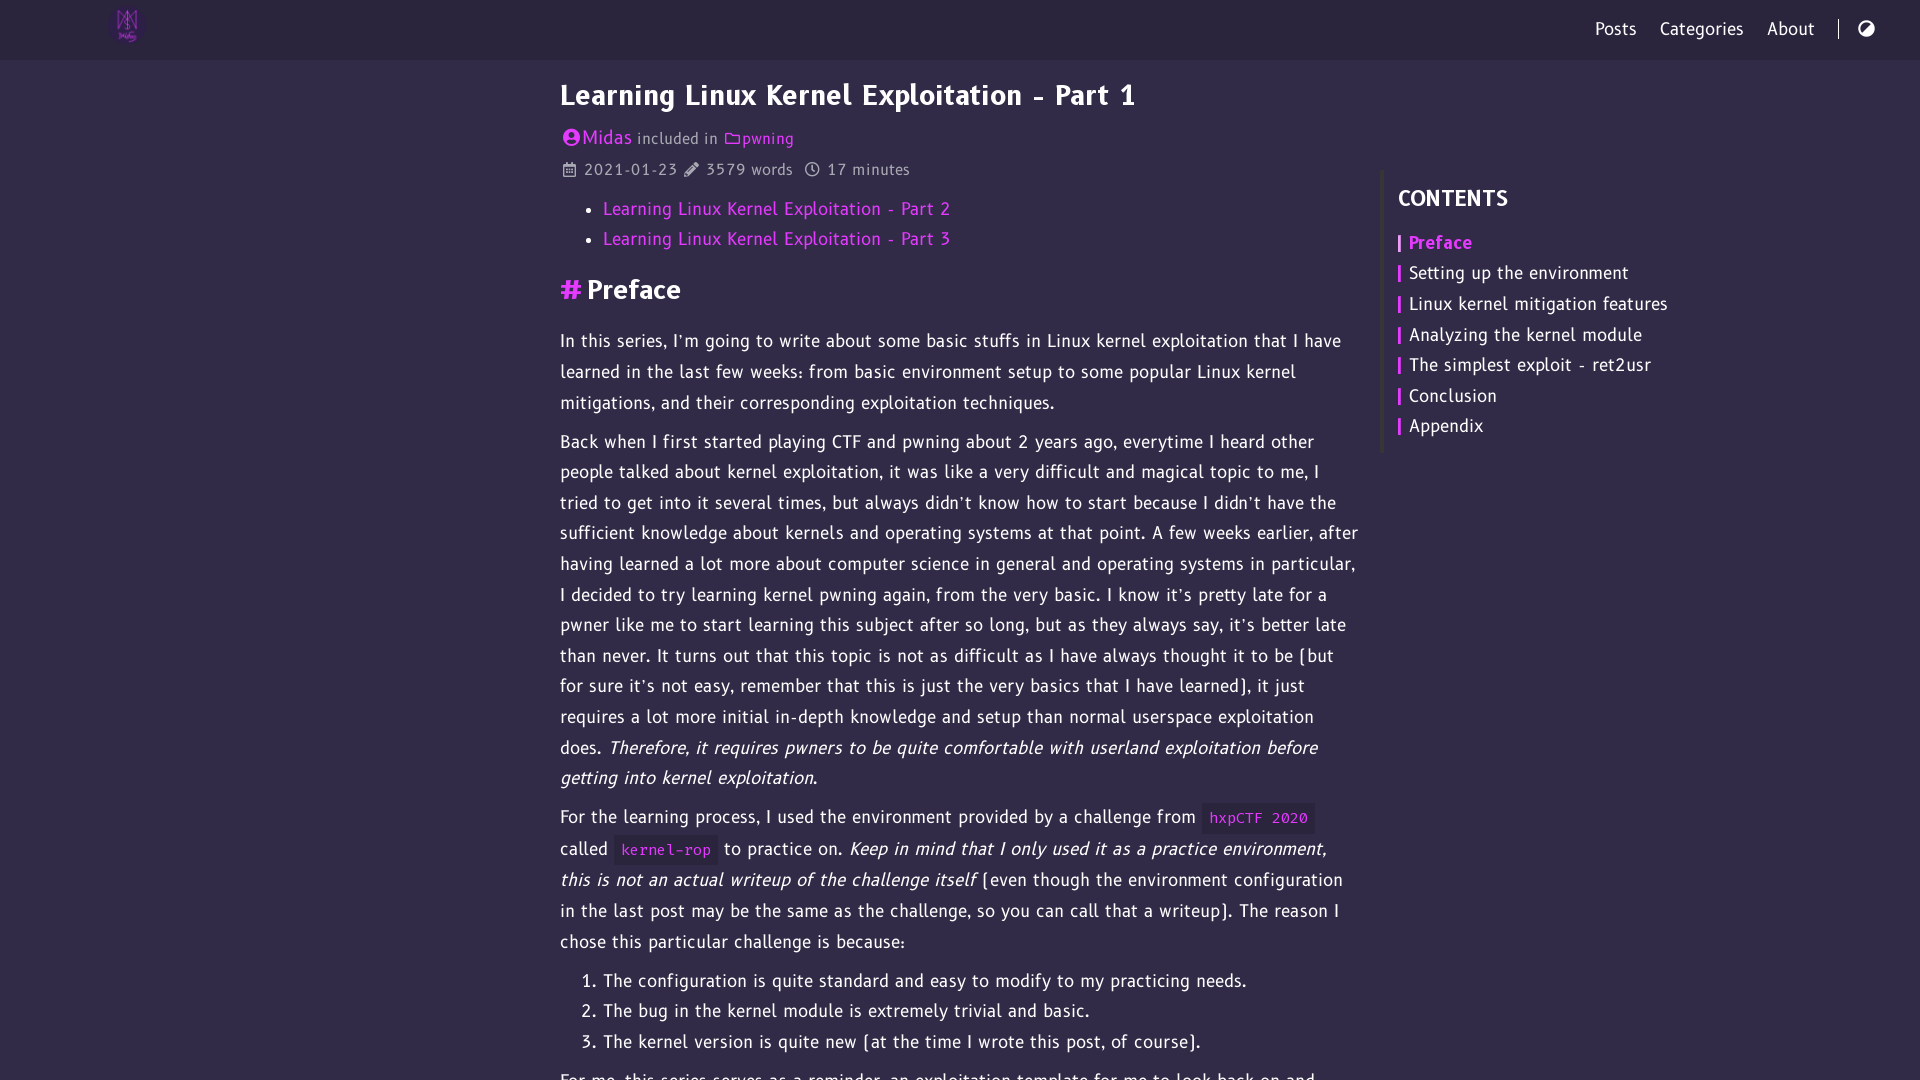Select the hxpCTF 2020 inline link
The image size is (1920, 1080).
(x=1258, y=818)
